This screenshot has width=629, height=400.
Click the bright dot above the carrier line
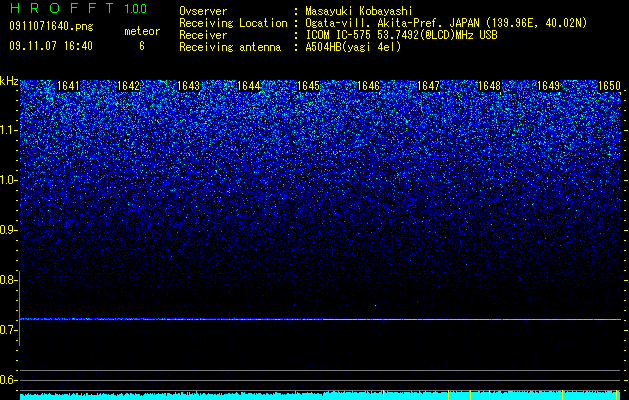pos(375,306)
